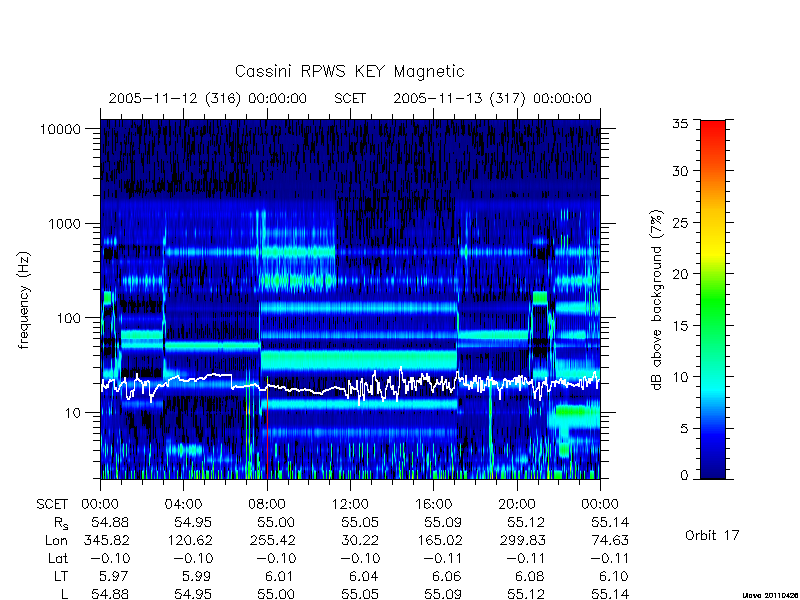Select 55.12 in the Rs row
Screen dimensions: 800x600
coord(526,522)
